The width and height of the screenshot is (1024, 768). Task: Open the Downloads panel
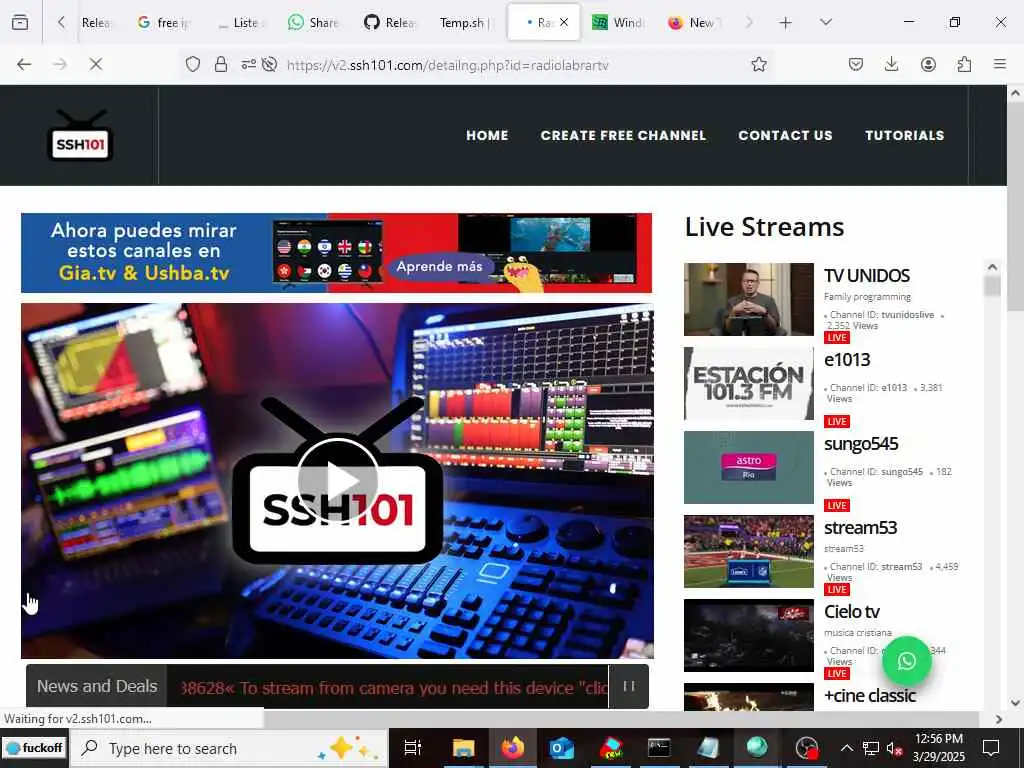(891, 64)
